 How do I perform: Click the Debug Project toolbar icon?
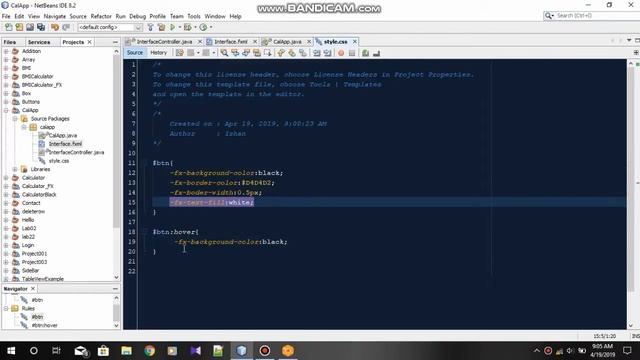click(187, 27)
